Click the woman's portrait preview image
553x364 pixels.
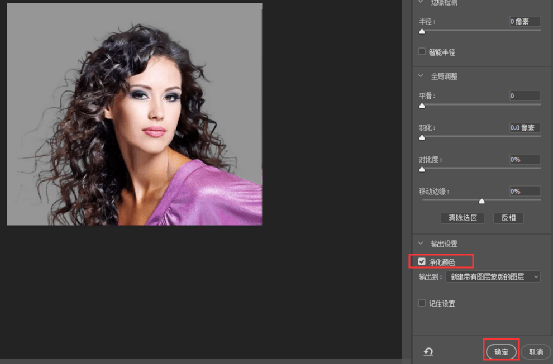pyautogui.click(x=135, y=114)
